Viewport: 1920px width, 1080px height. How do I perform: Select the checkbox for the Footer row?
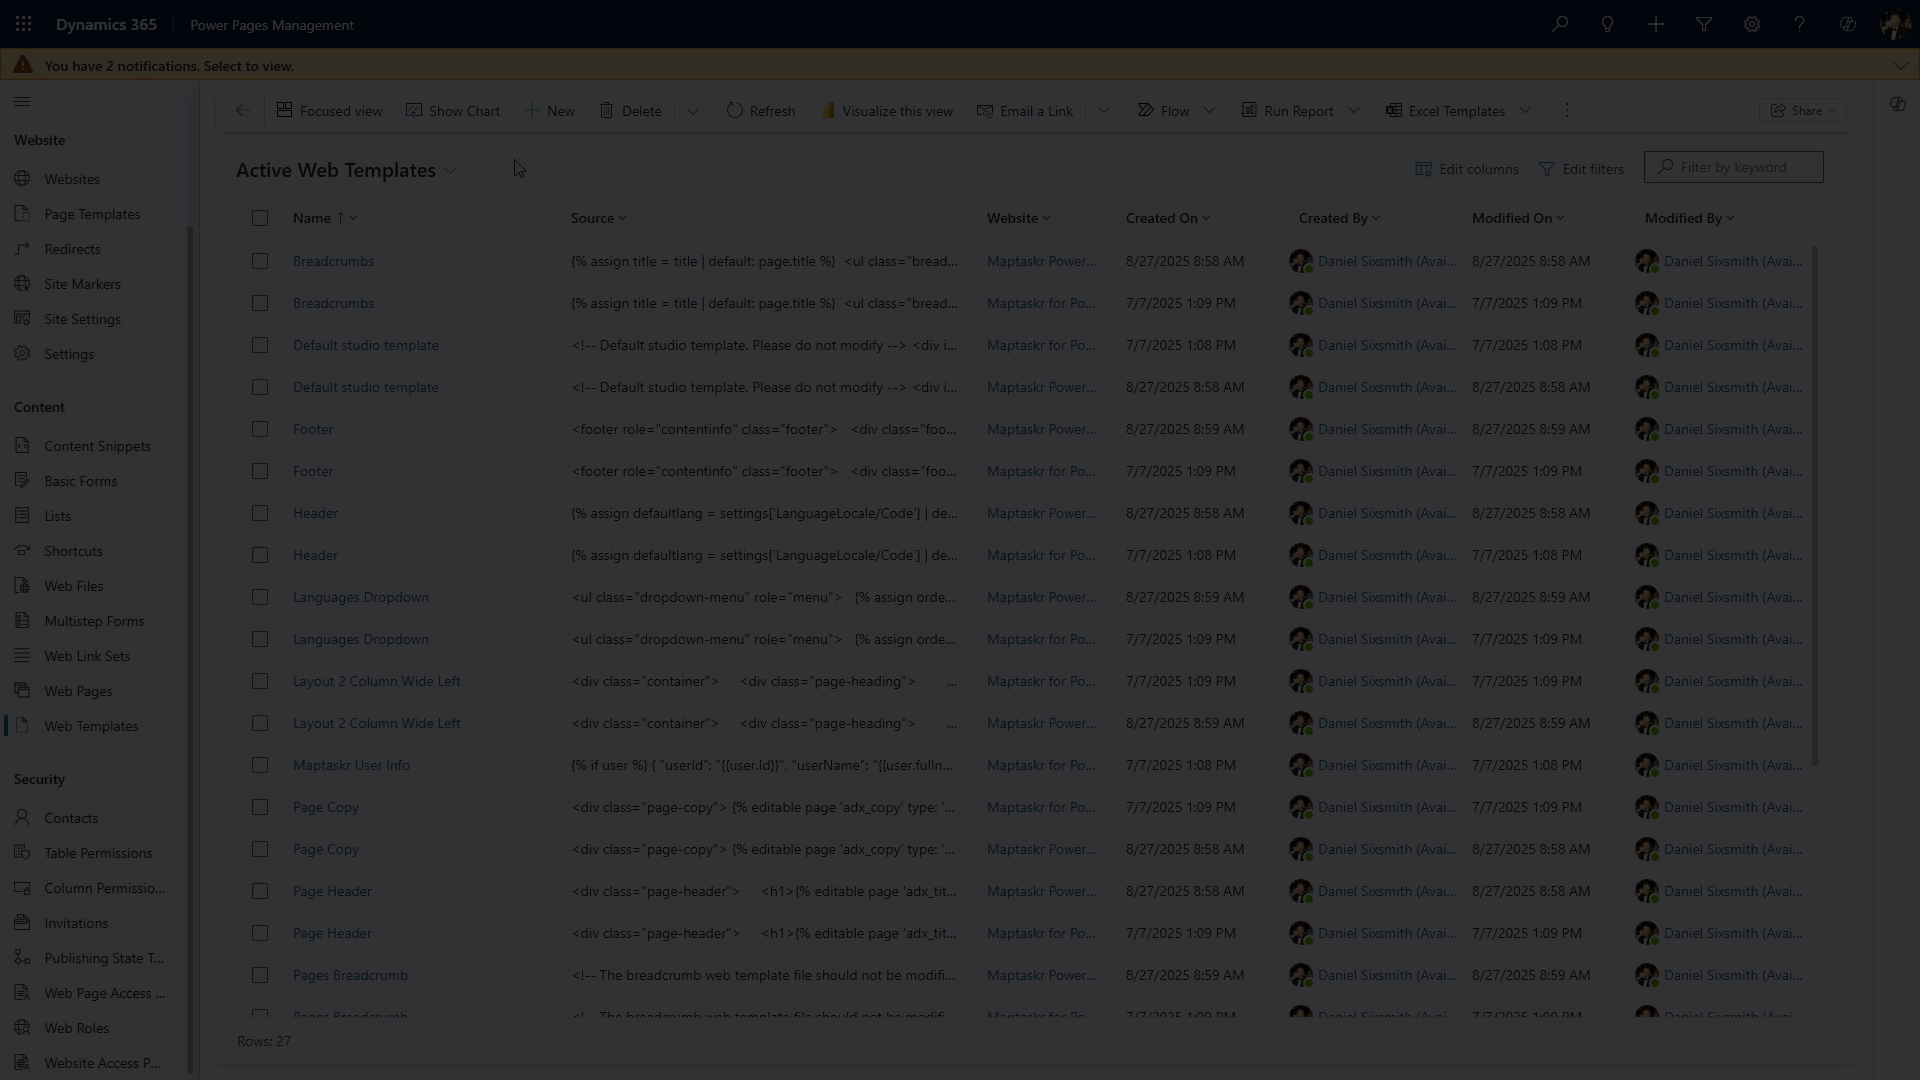(260, 429)
